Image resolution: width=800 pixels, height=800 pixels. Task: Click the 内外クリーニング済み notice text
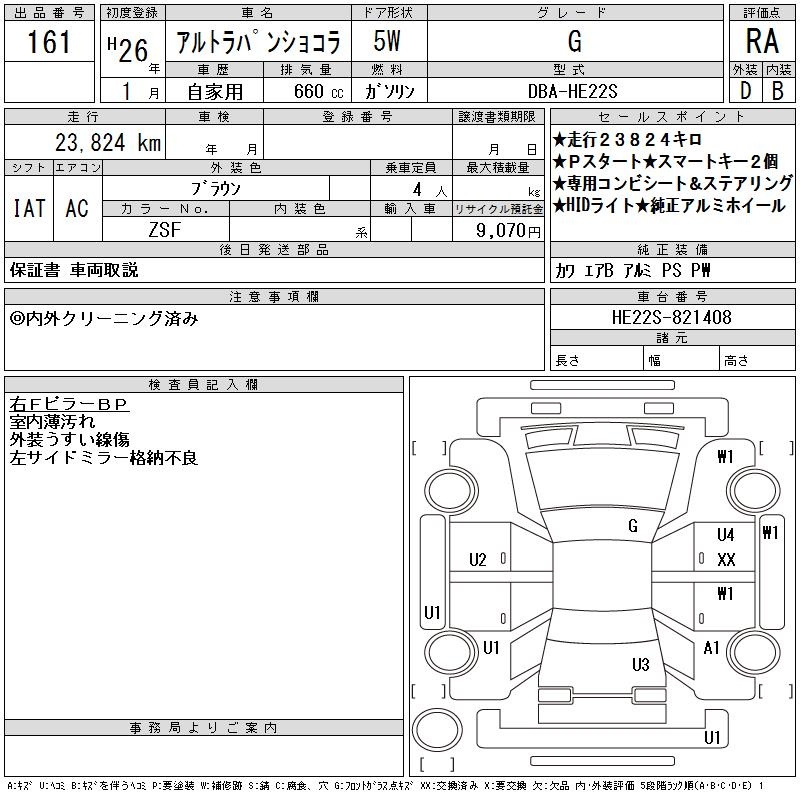(104, 318)
